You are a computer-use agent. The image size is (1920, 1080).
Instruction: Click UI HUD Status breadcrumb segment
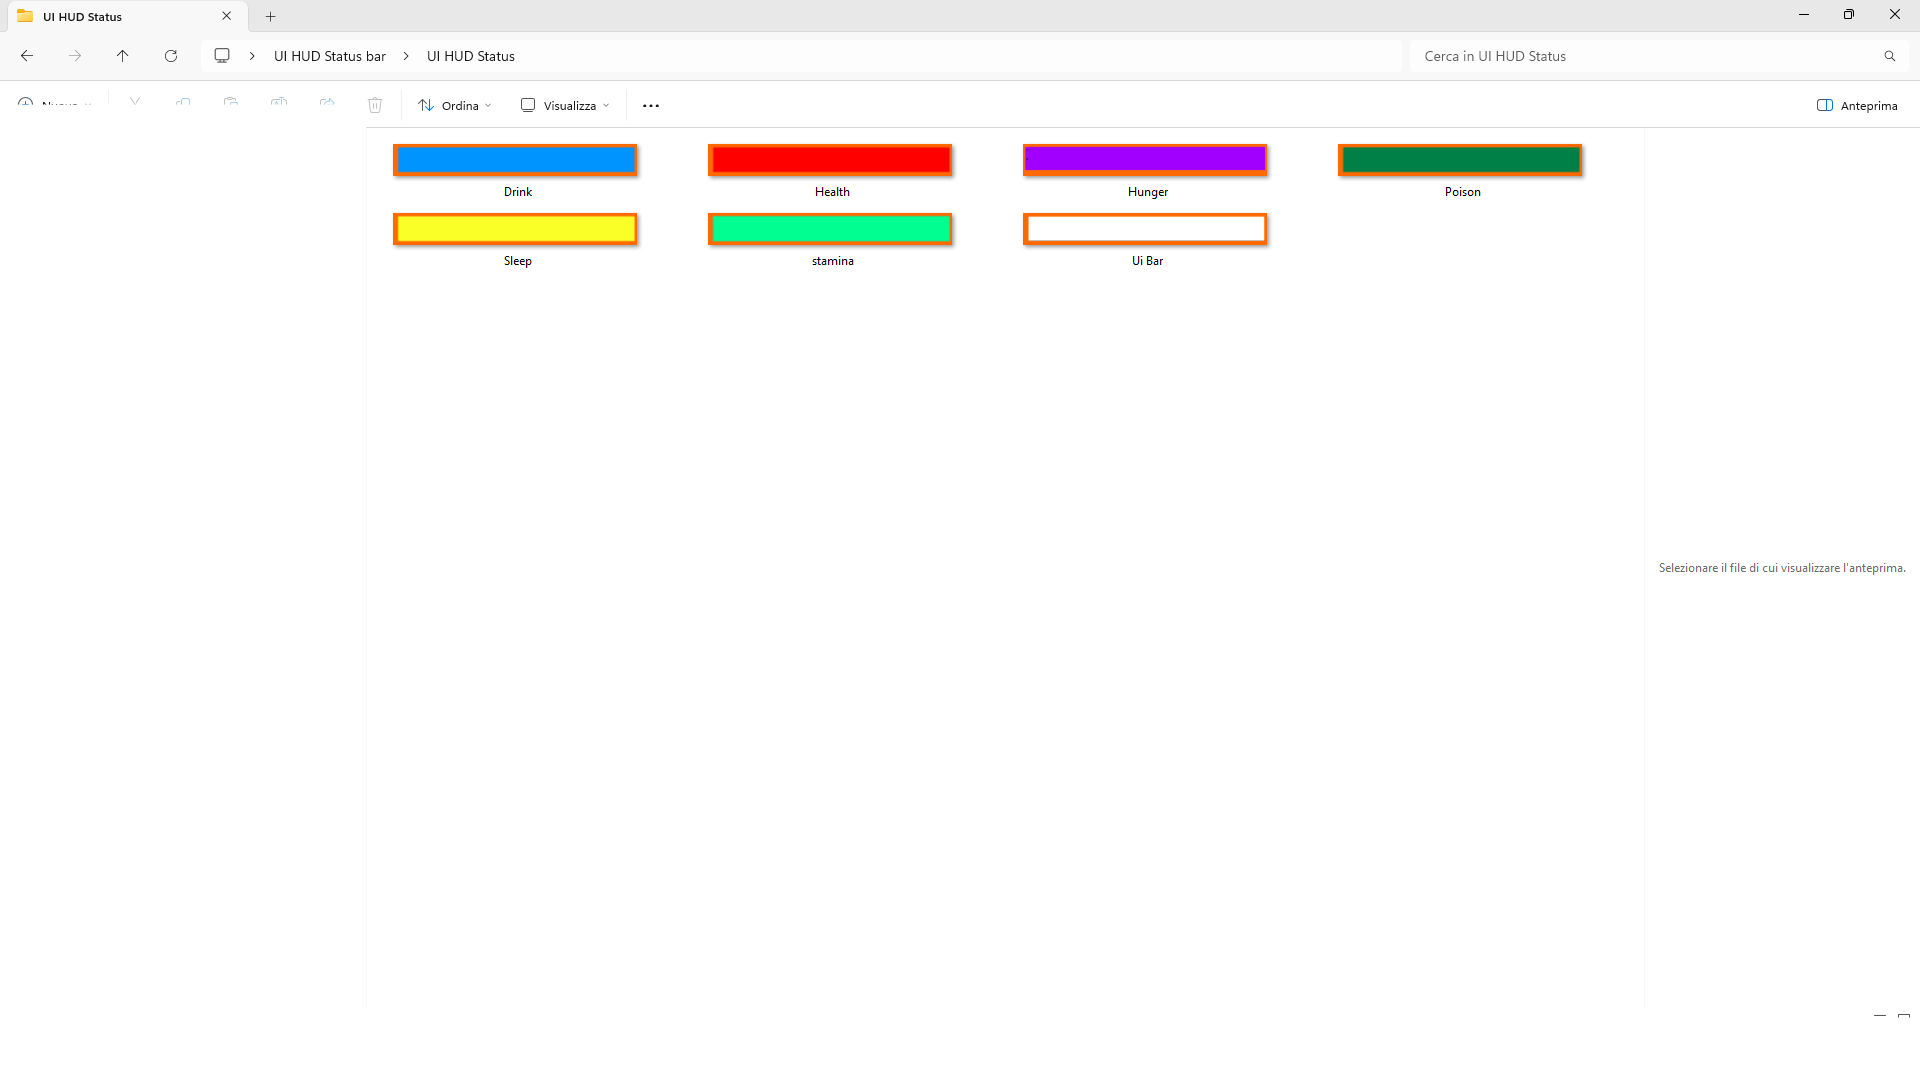pyautogui.click(x=470, y=56)
